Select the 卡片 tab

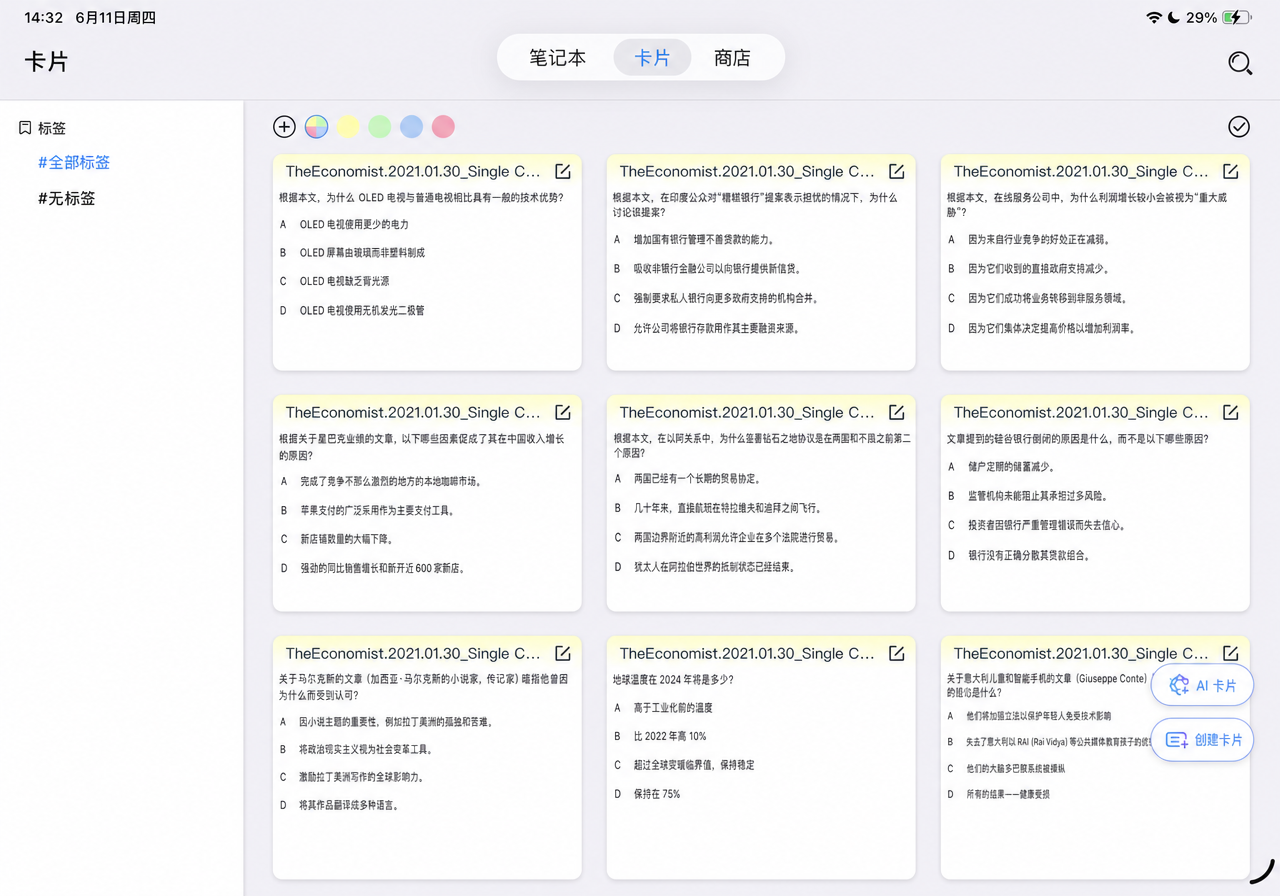pyautogui.click(x=652, y=58)
